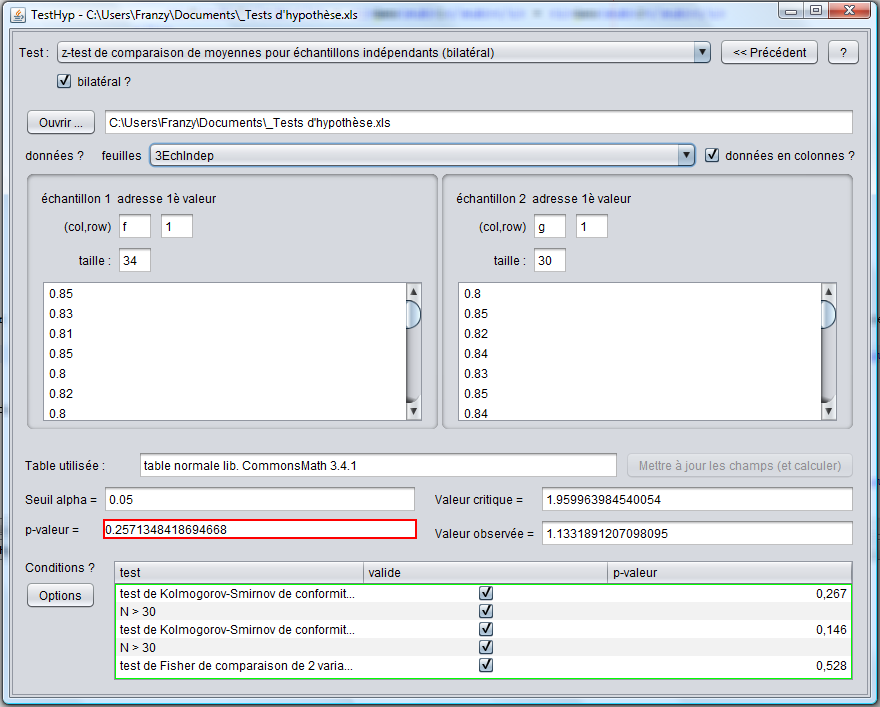Uncheck the Fisher test valide checkbox

[486, 665]
